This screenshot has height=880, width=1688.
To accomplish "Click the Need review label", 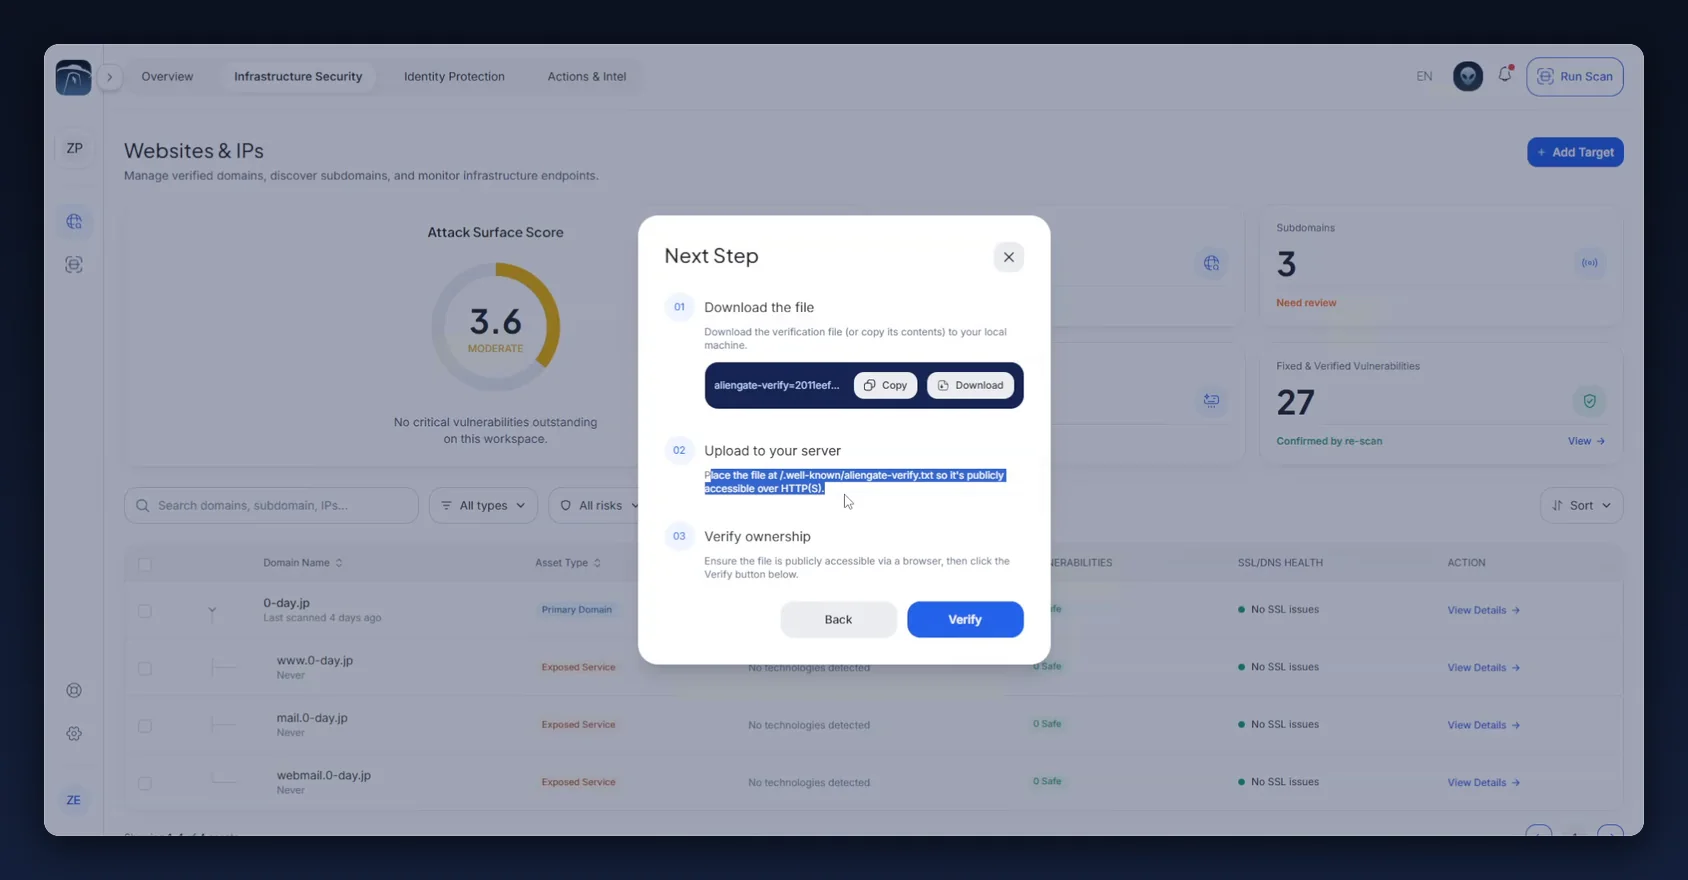I will click(x=1306, y=303).
